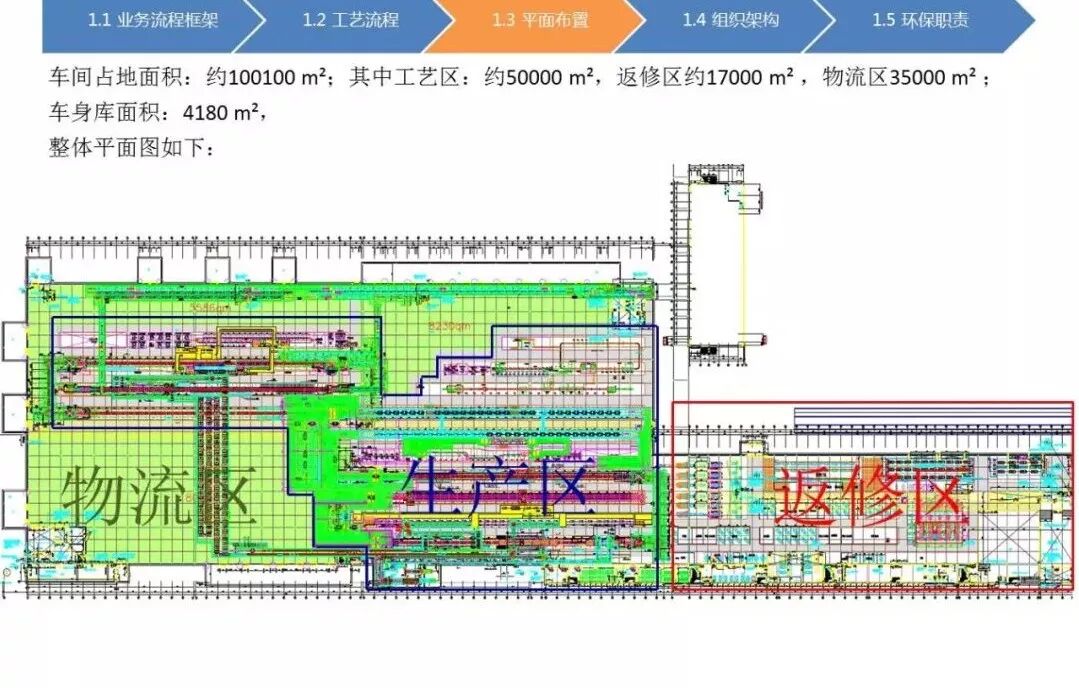Open the 1.1 业务流程框架 section

point(153,20)
